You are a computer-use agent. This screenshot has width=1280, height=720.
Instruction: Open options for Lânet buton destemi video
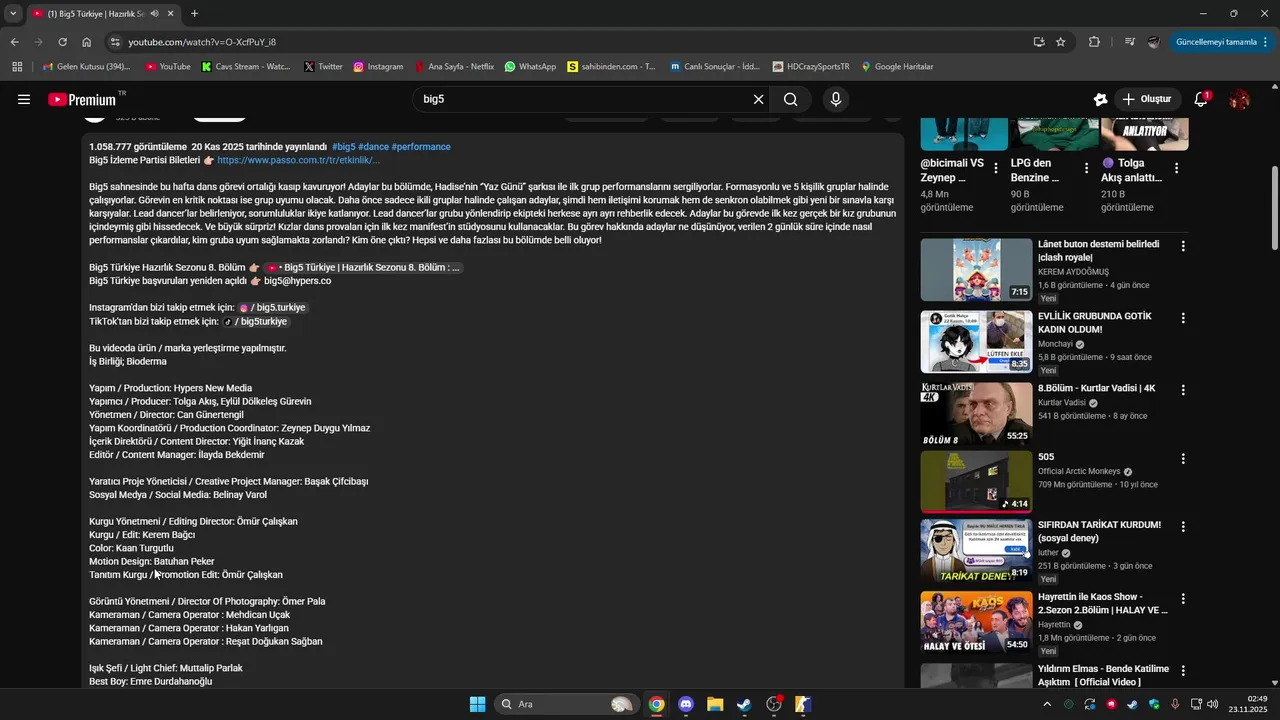[1183, 246]
